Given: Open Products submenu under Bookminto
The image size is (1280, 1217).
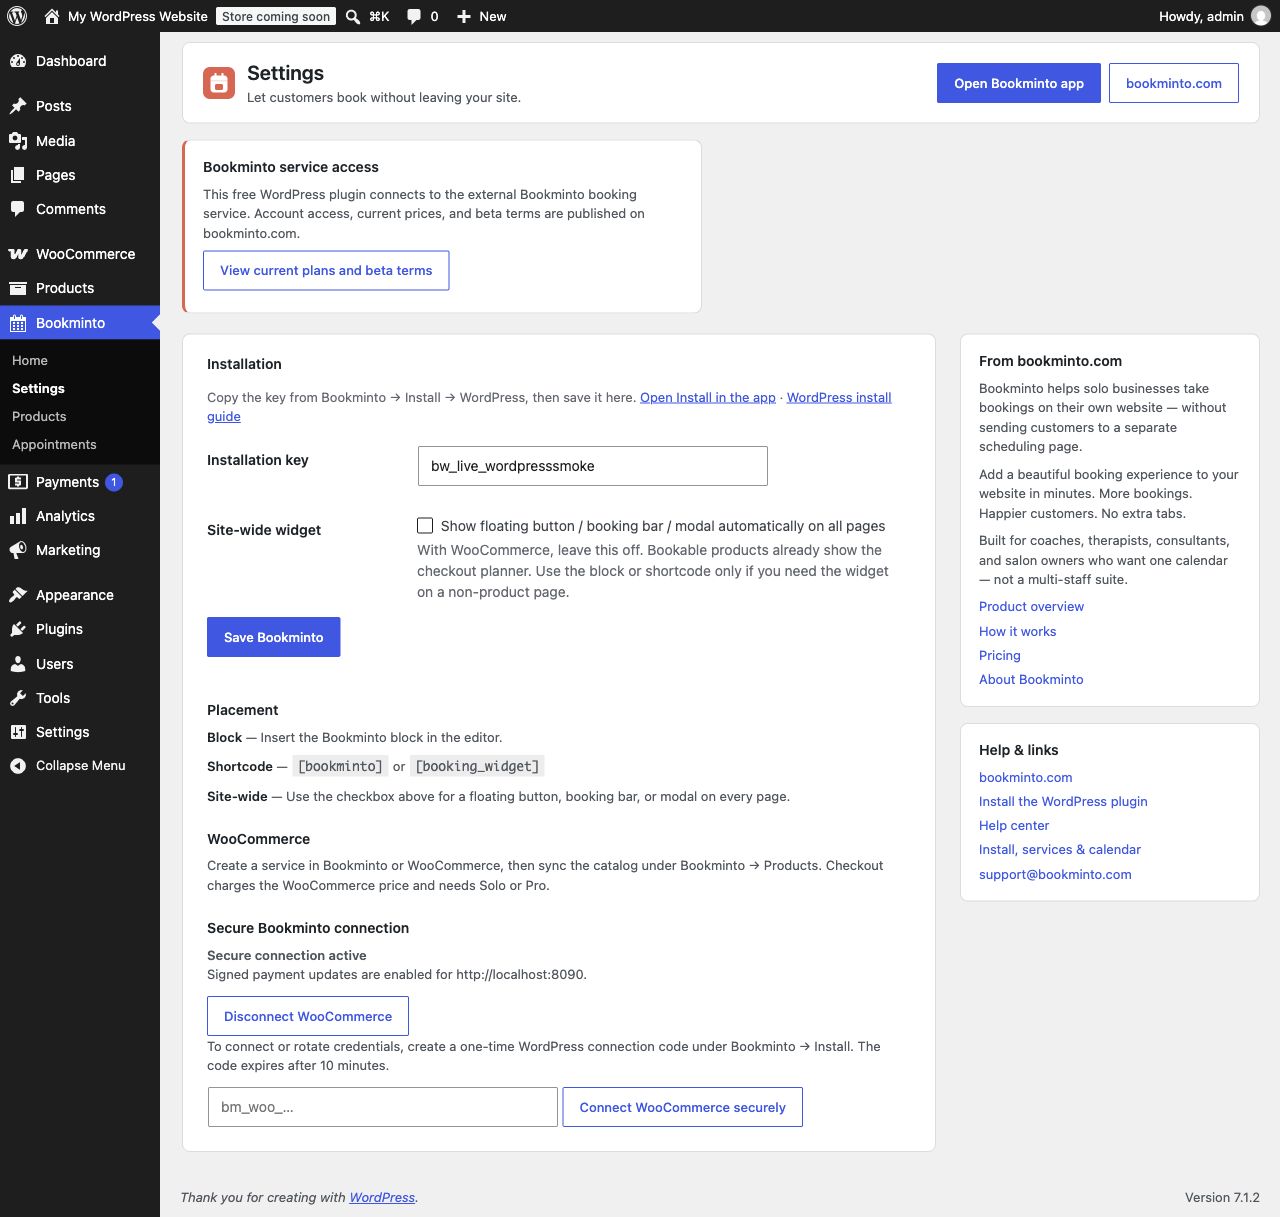Looking at the screenshot, I should [39, 416].
